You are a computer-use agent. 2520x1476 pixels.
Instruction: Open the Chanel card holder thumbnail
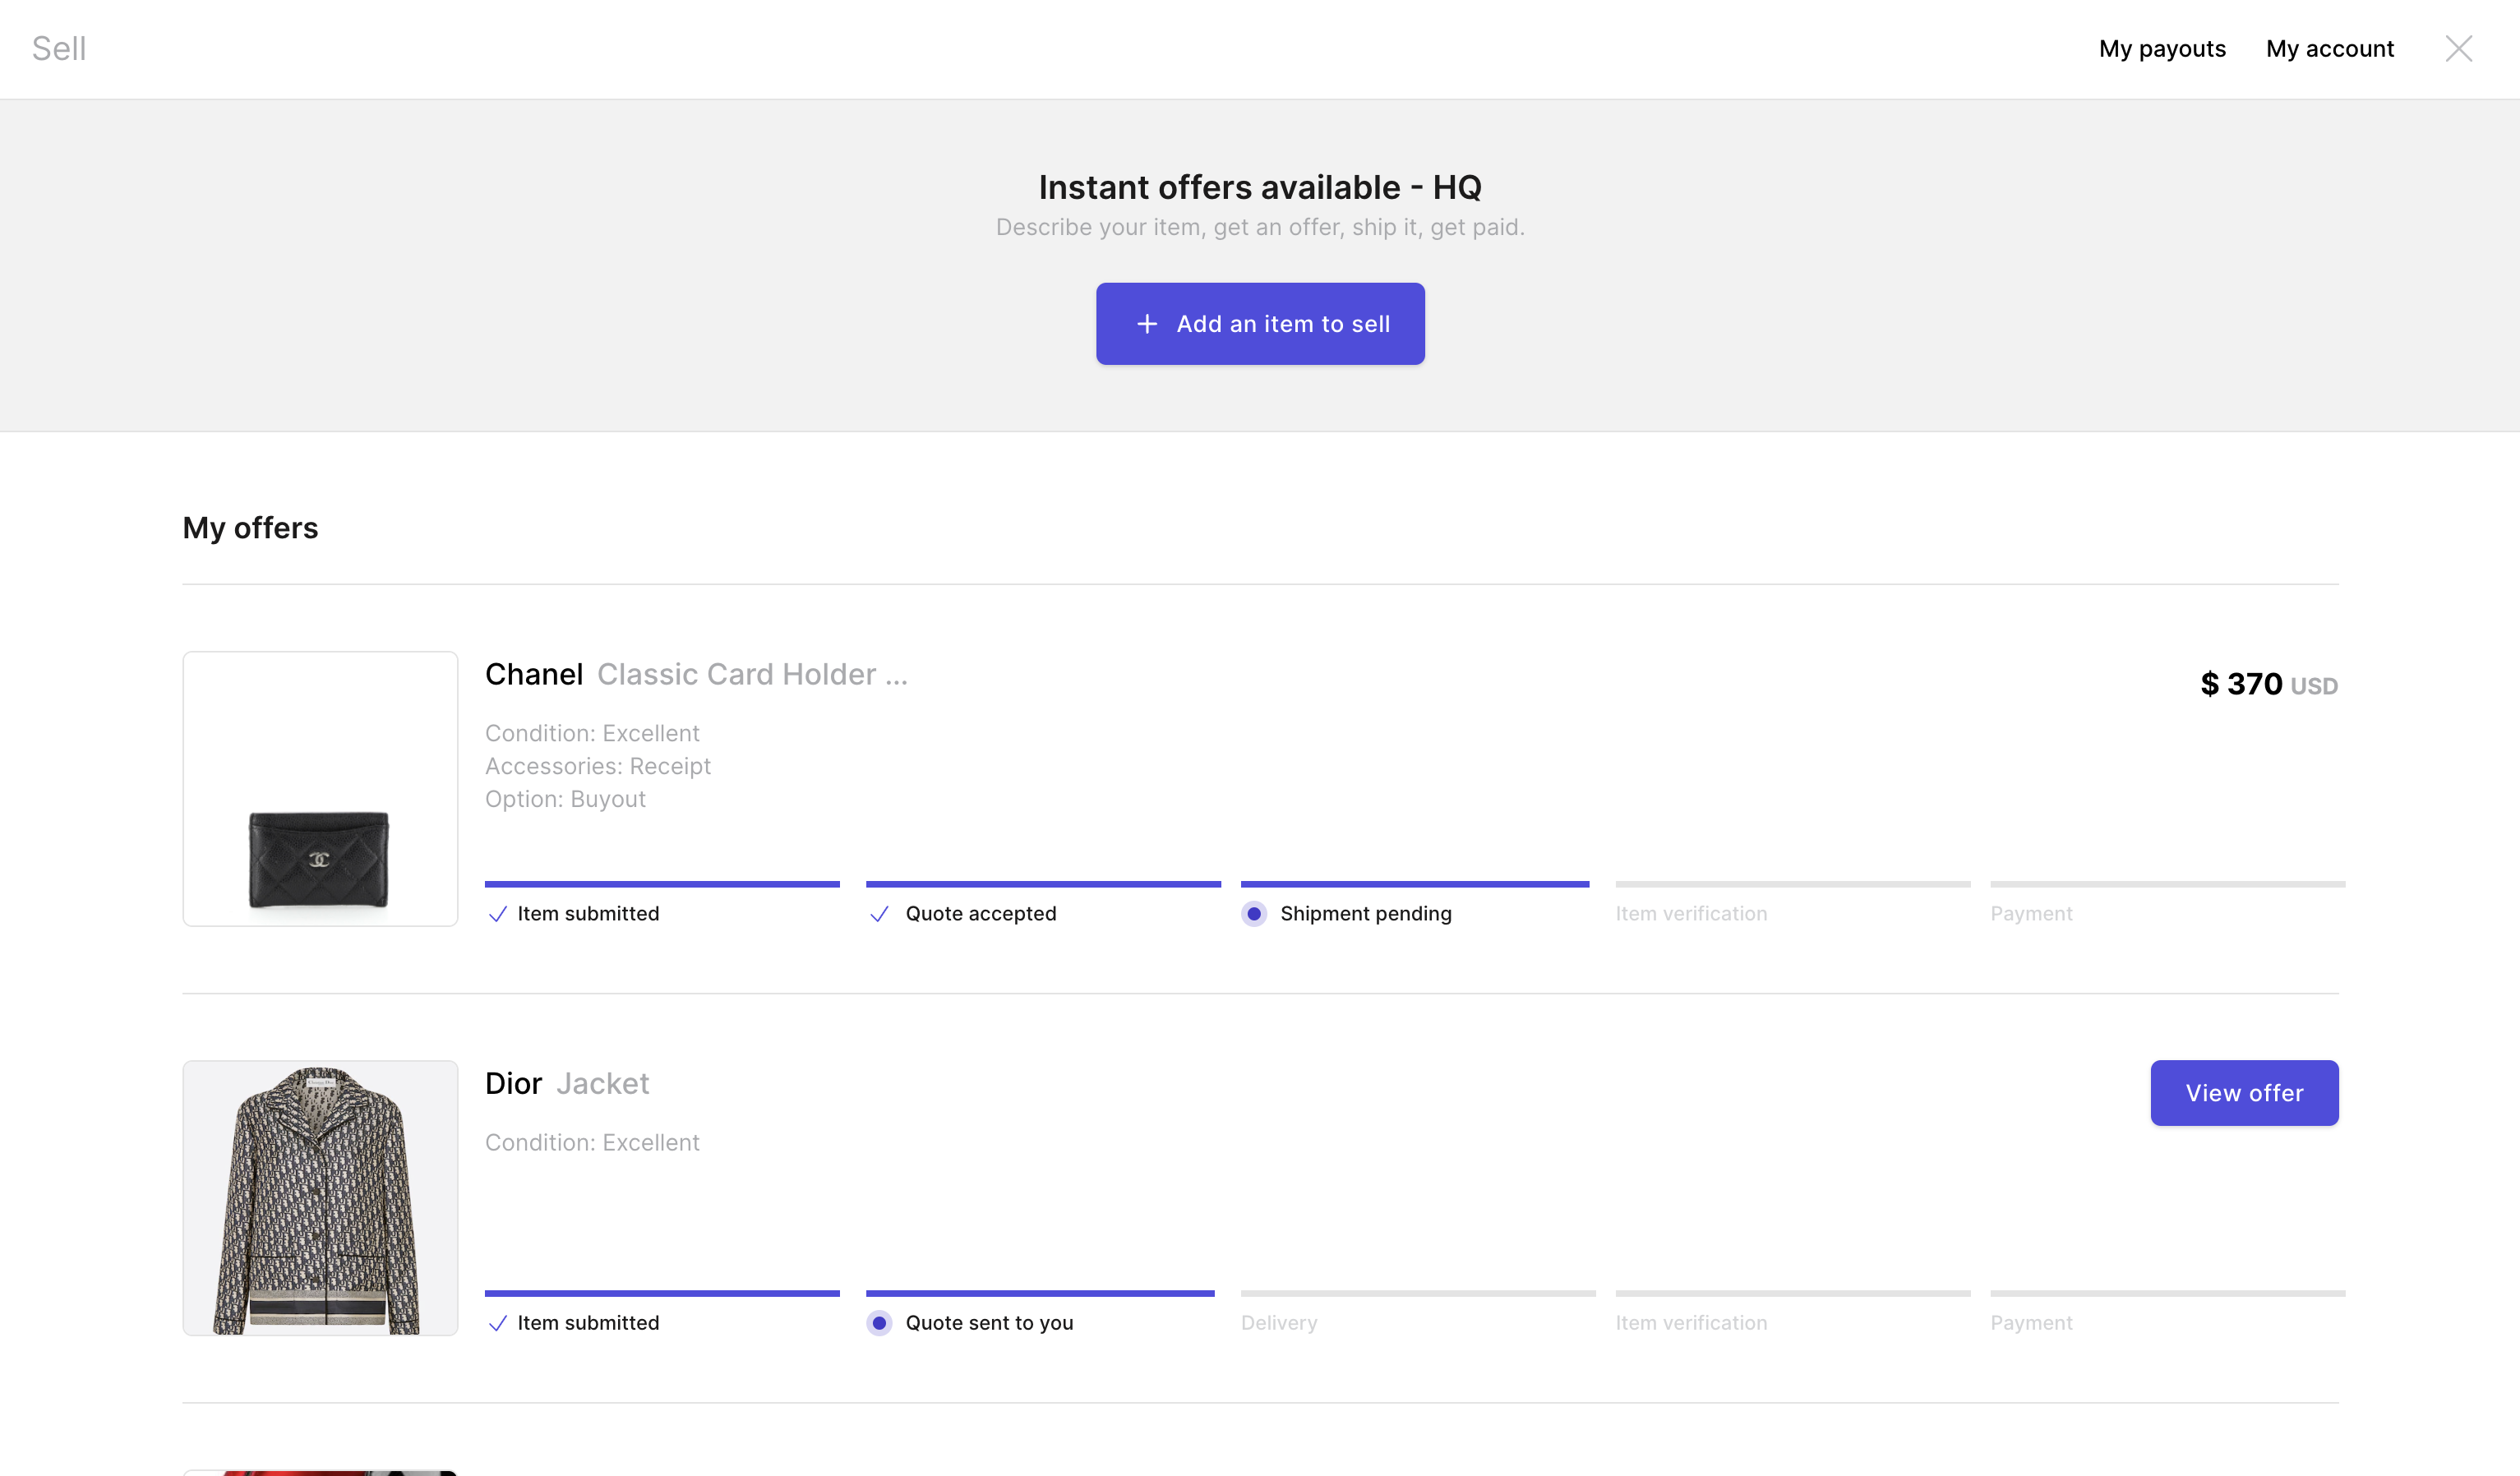[320, 789]
